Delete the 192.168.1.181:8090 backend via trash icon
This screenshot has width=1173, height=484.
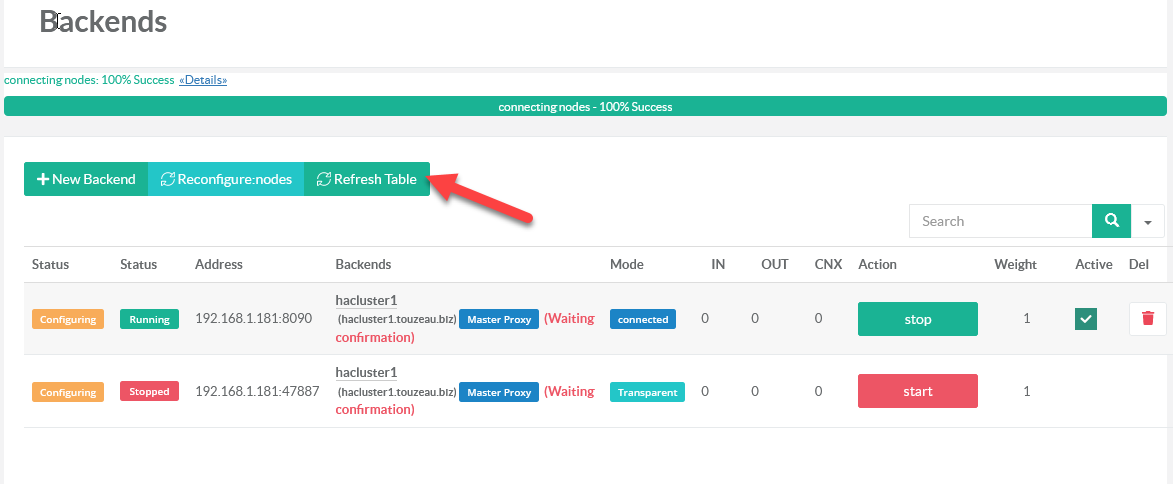[1147, 319]
